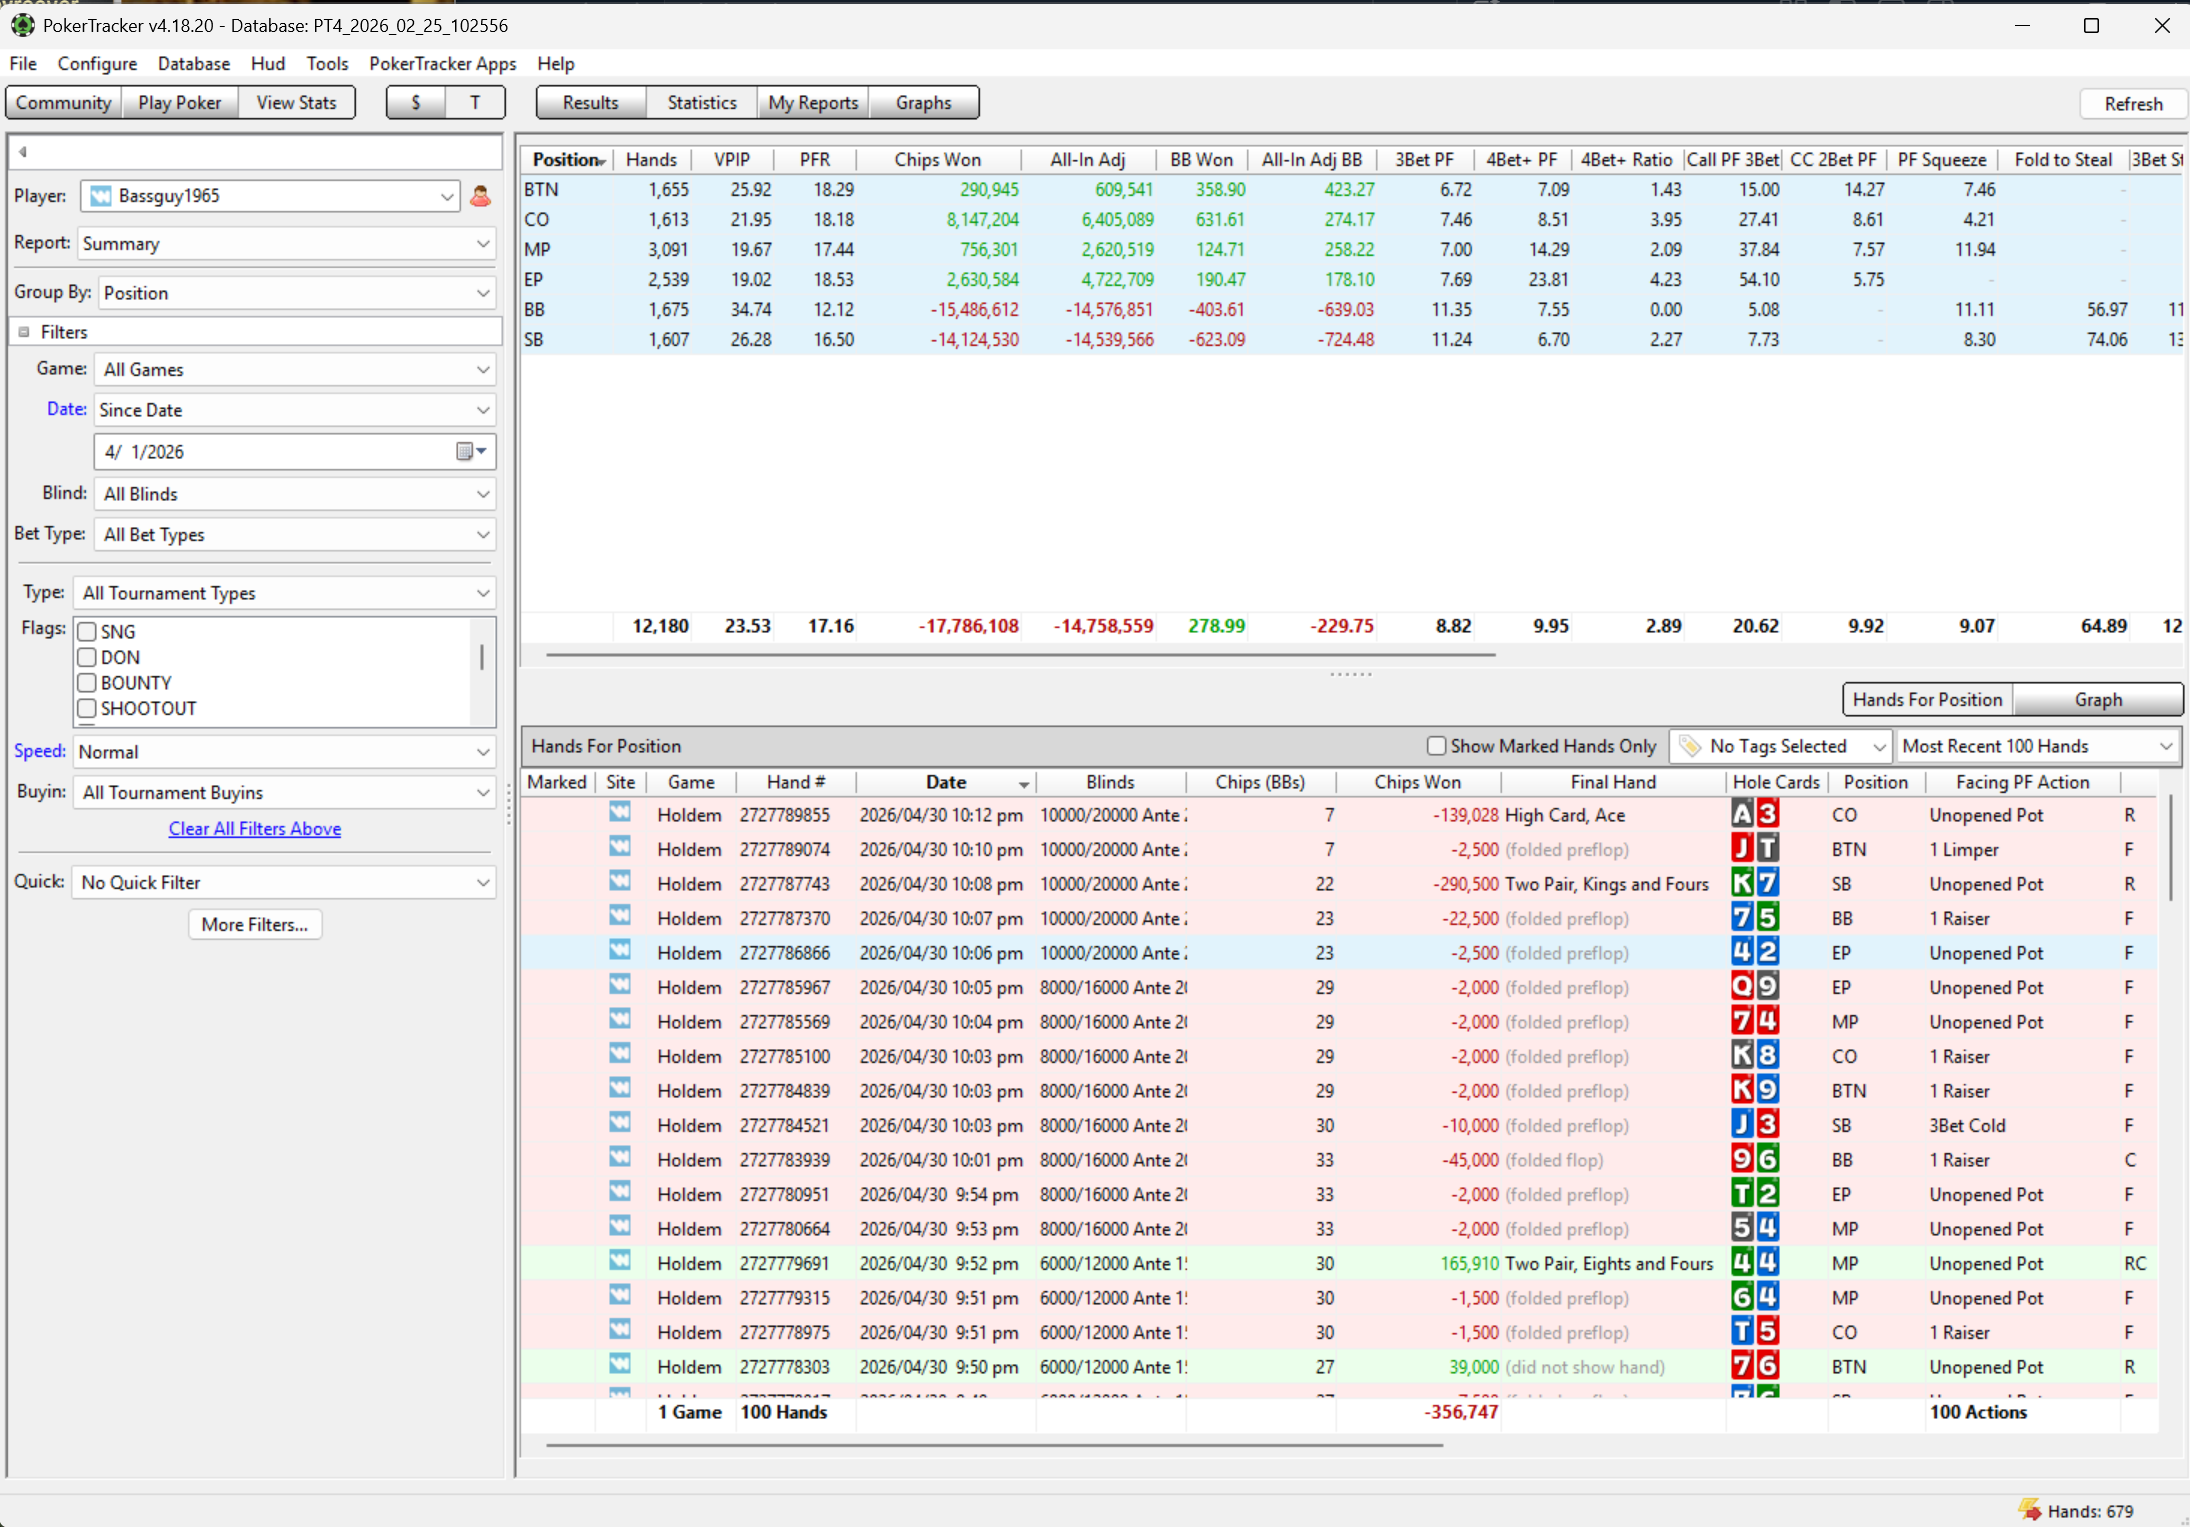The image size is (2190, 1527).
Task: Click the lightning Hands icon in the status bar
Action: point(2029,1510)
